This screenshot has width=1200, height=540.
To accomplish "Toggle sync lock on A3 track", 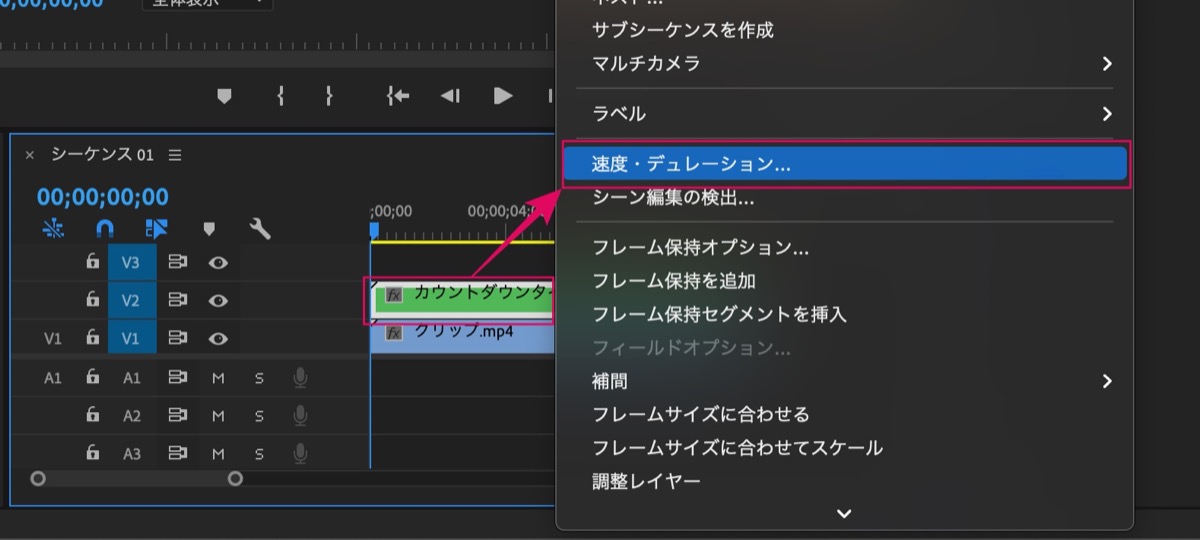I will click(178, 454).
